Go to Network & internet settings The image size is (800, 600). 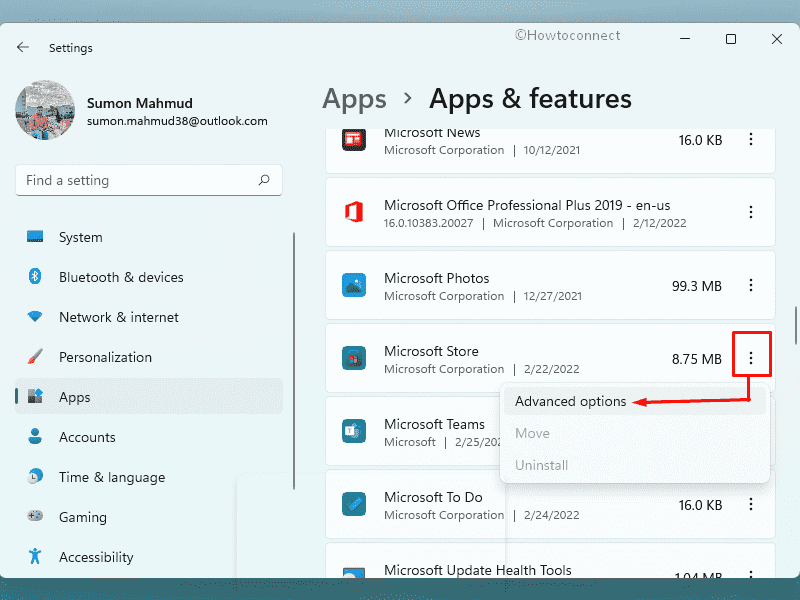pyautogui.click(x=149, y=317)
